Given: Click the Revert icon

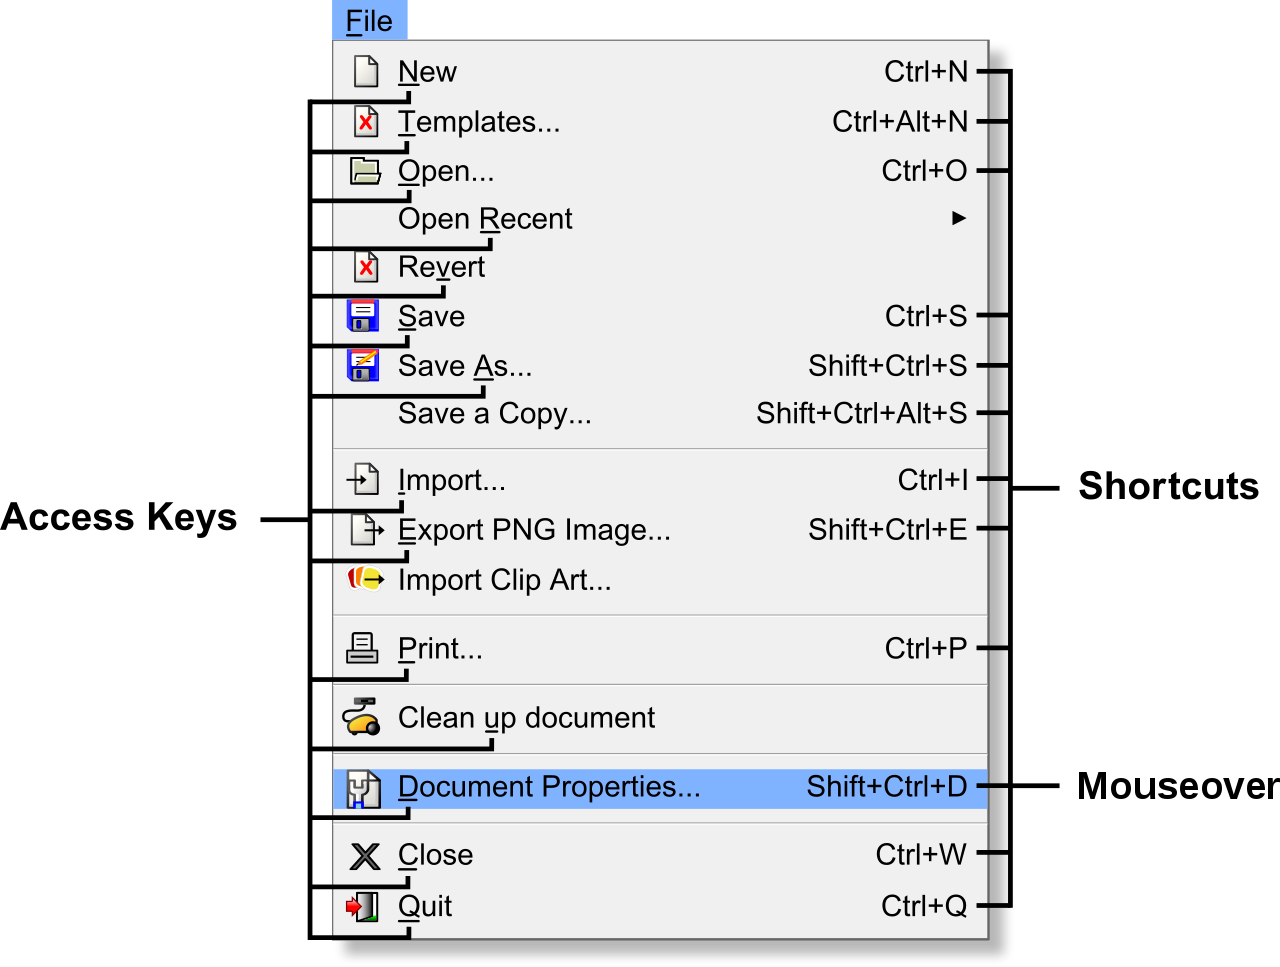Looking at the screenshot, I should pos(366,267).
